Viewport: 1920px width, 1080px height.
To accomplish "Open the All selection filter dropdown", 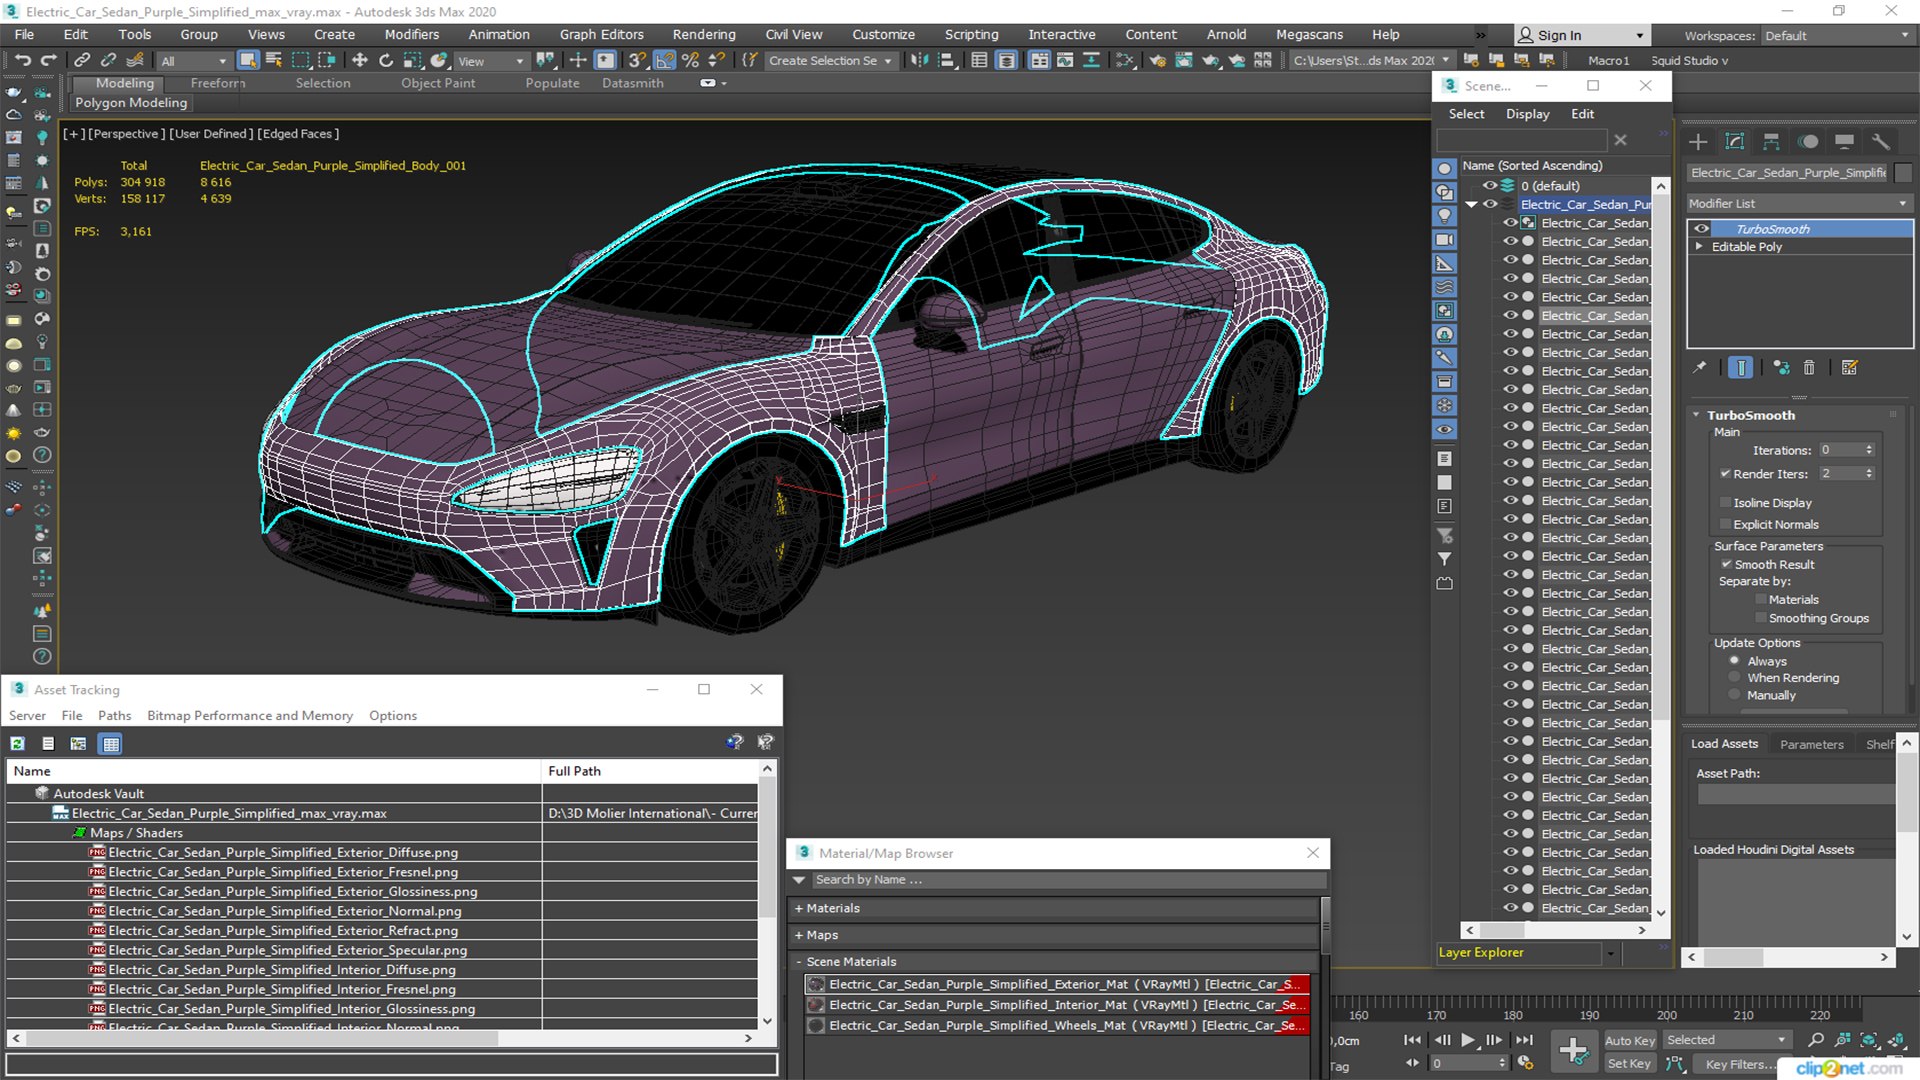I will pyautogui.click(x=194, y=61).
